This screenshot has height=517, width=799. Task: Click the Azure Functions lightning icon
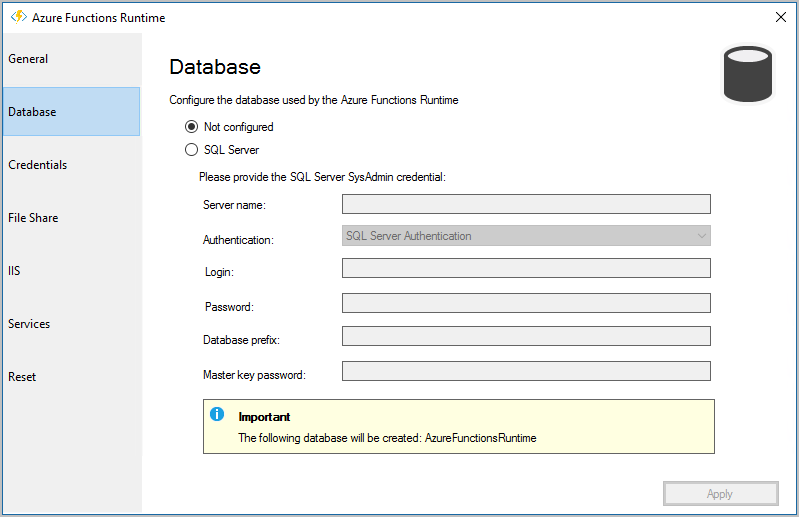[18, 17]
